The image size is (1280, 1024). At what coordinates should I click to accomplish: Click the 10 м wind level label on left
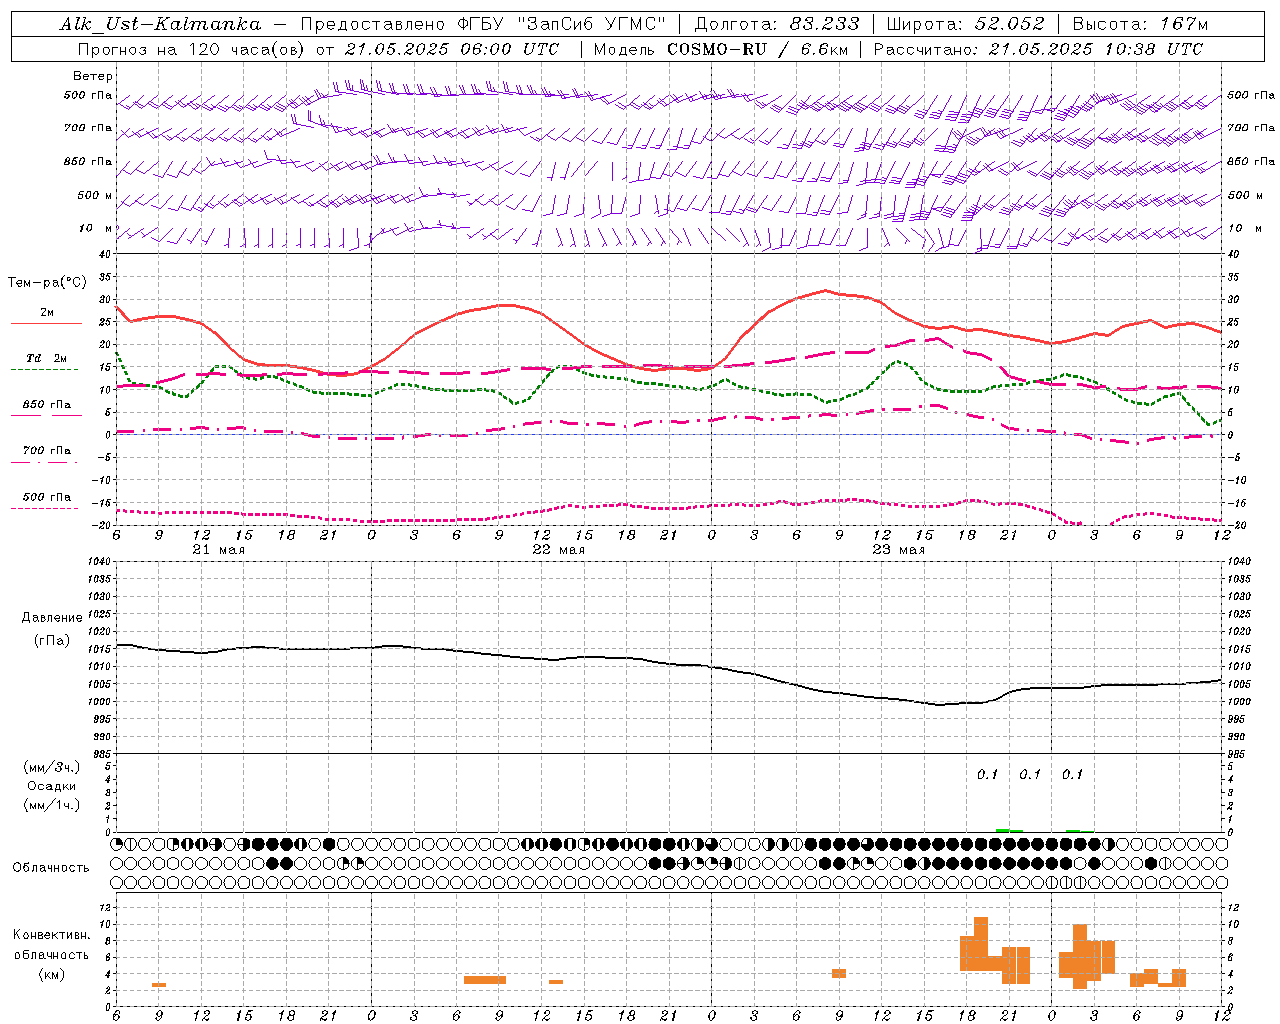point(96,228)
